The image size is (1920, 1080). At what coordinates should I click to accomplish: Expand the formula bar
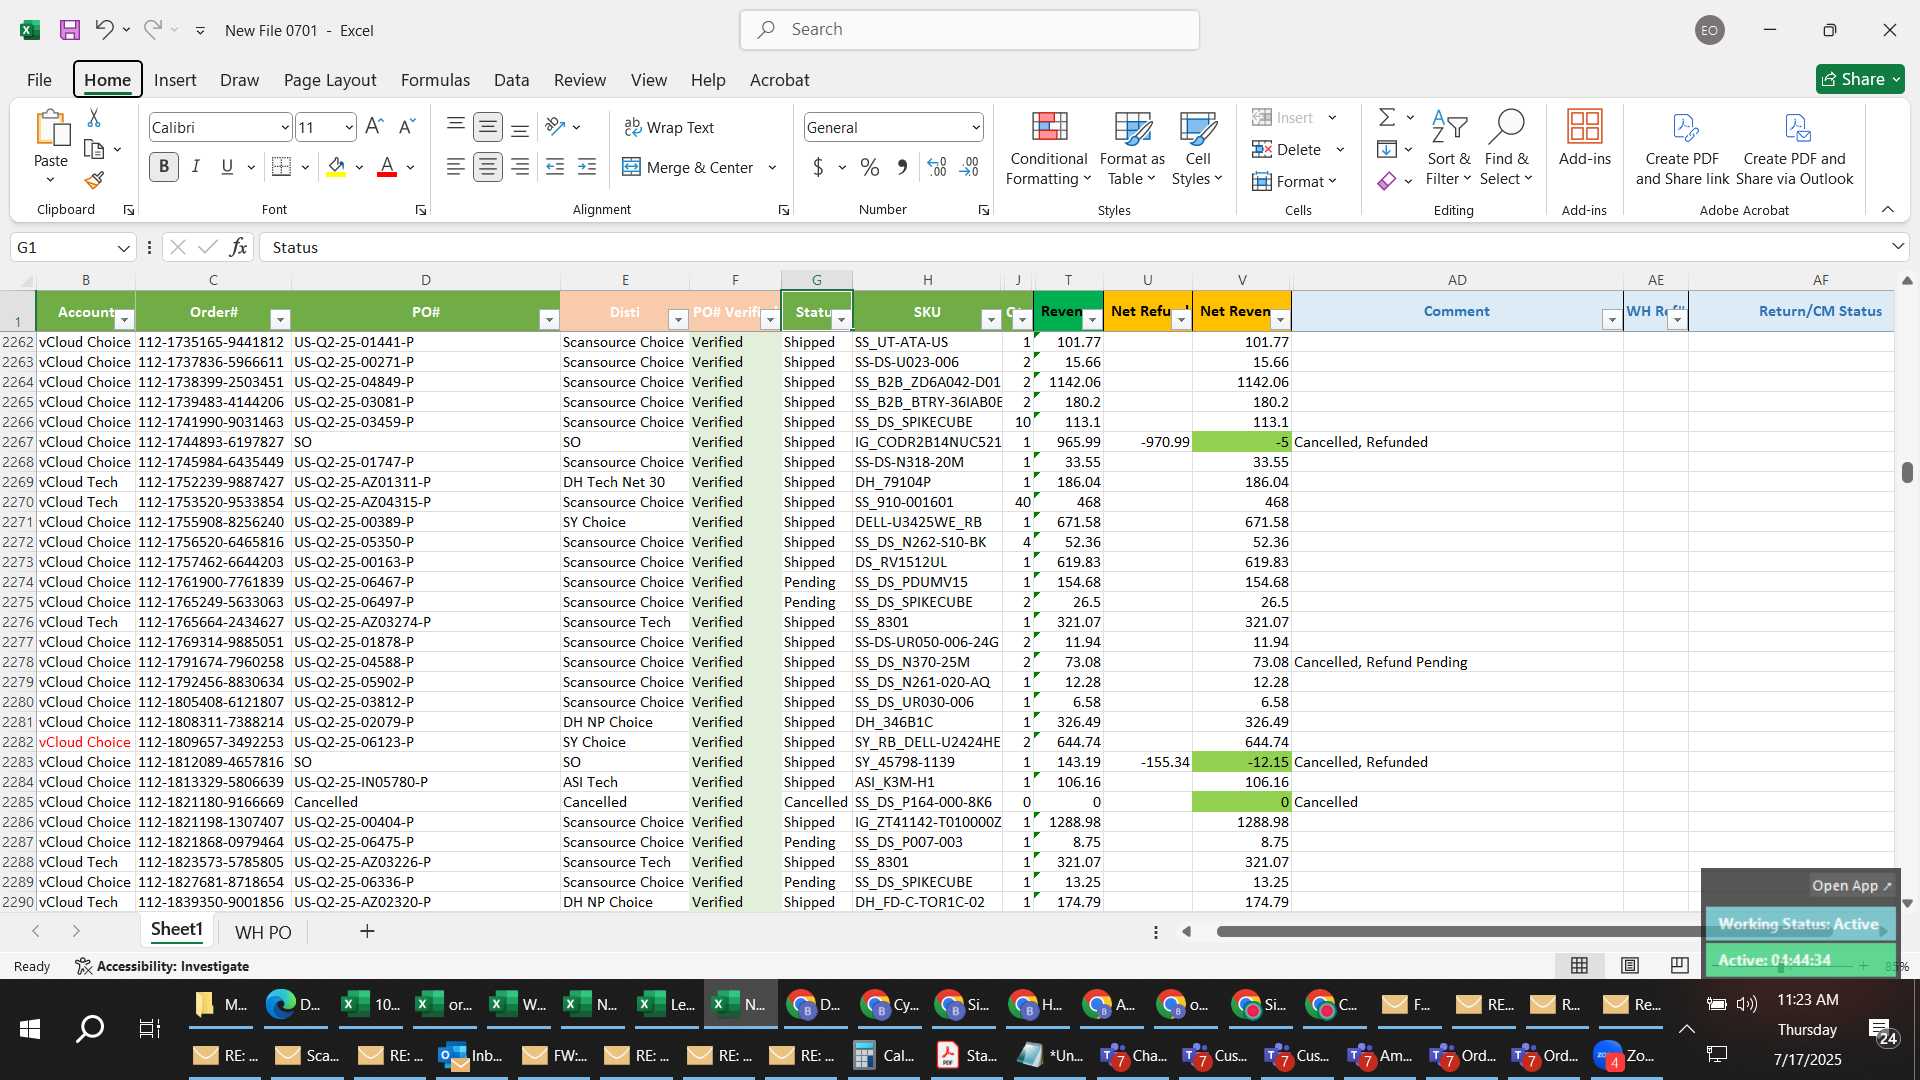(x=1897, y=246)
